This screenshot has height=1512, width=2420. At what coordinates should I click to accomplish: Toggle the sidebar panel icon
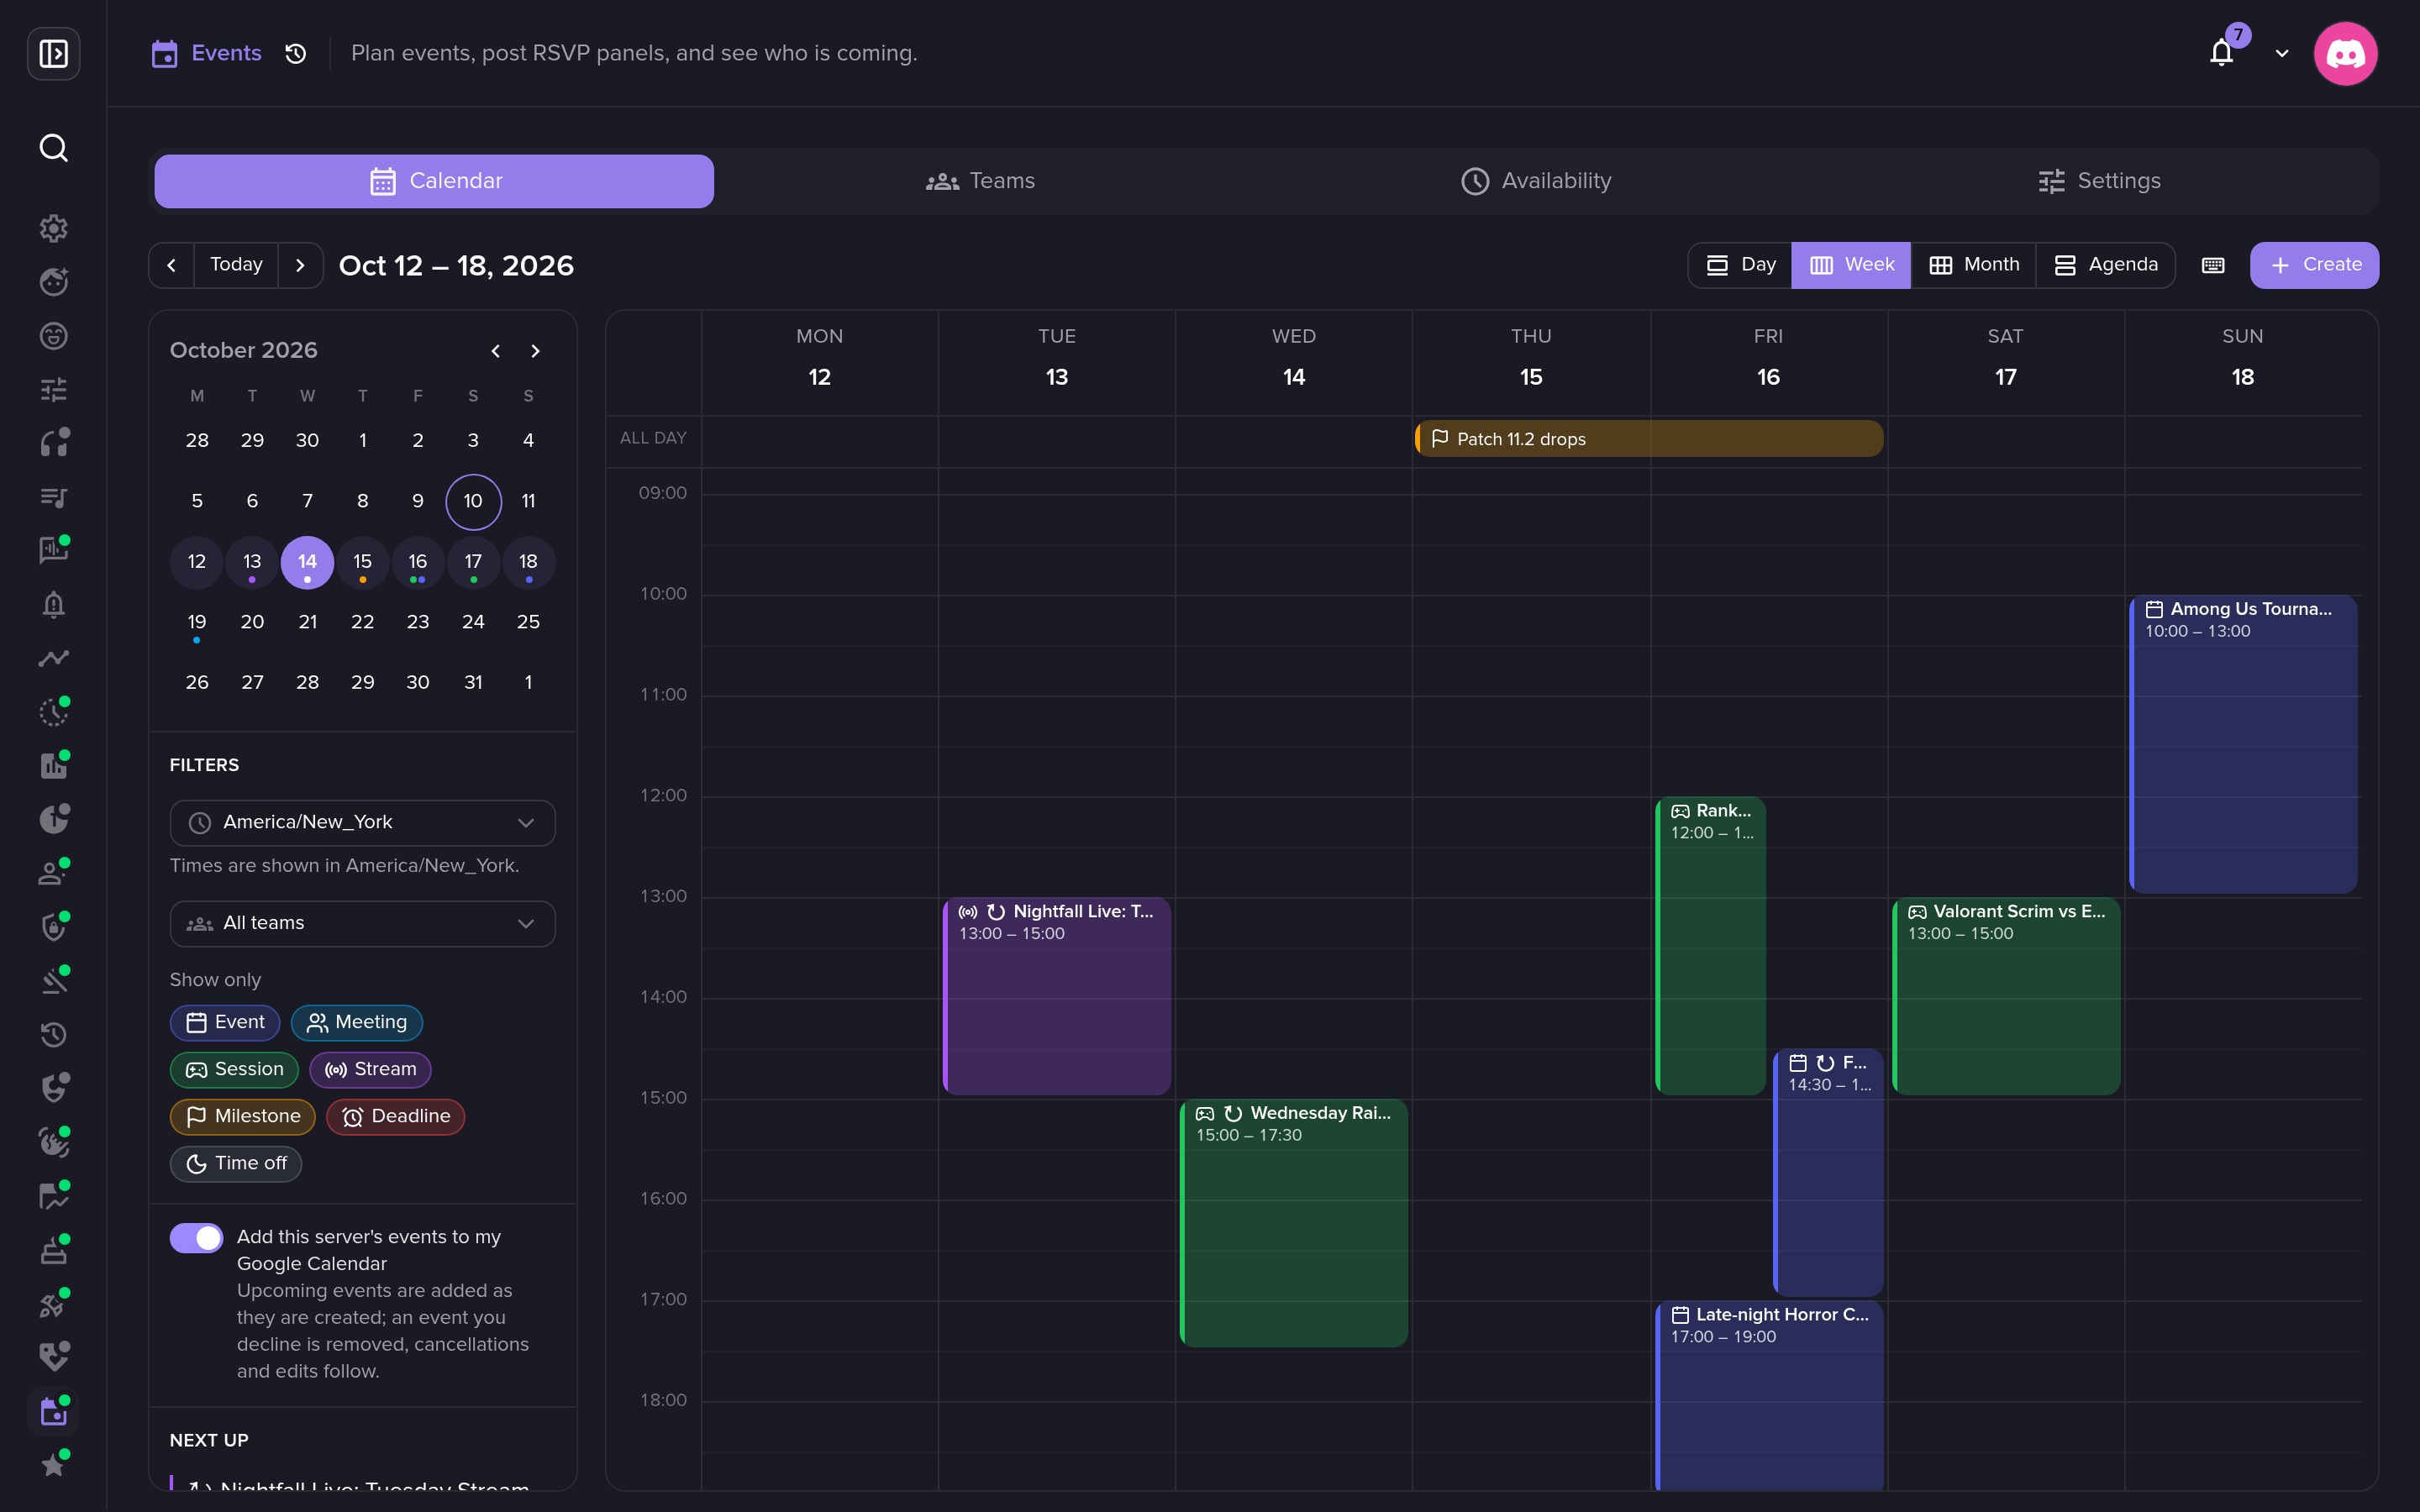click(x=53, y=53)
